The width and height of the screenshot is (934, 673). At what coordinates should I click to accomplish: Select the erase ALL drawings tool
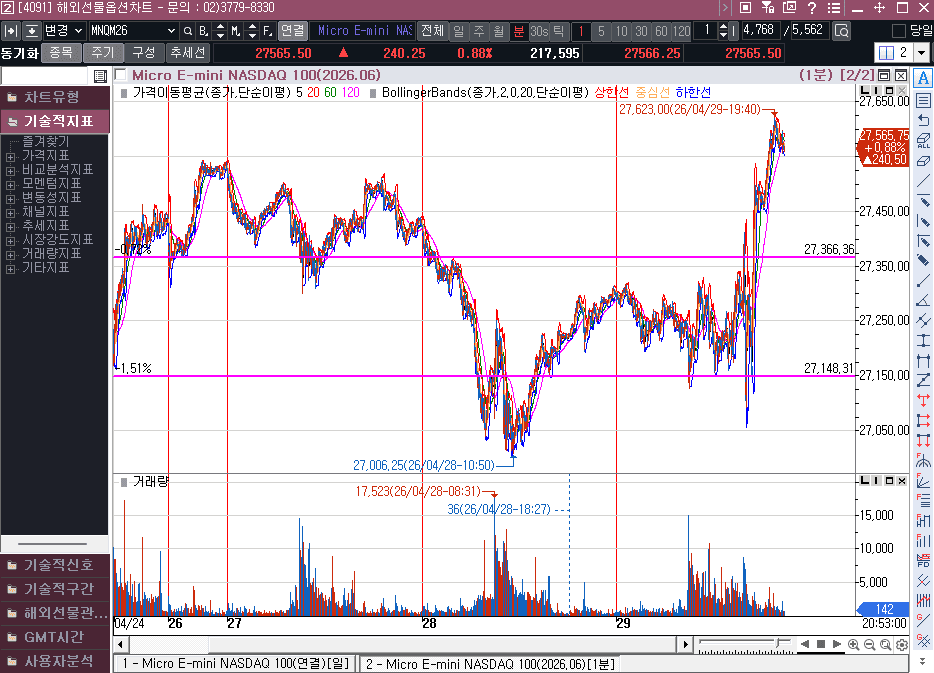923,141
